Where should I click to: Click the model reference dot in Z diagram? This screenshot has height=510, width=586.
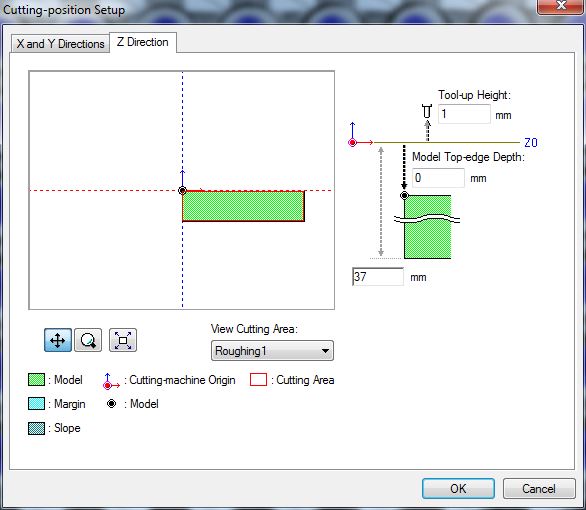(404, 195)
